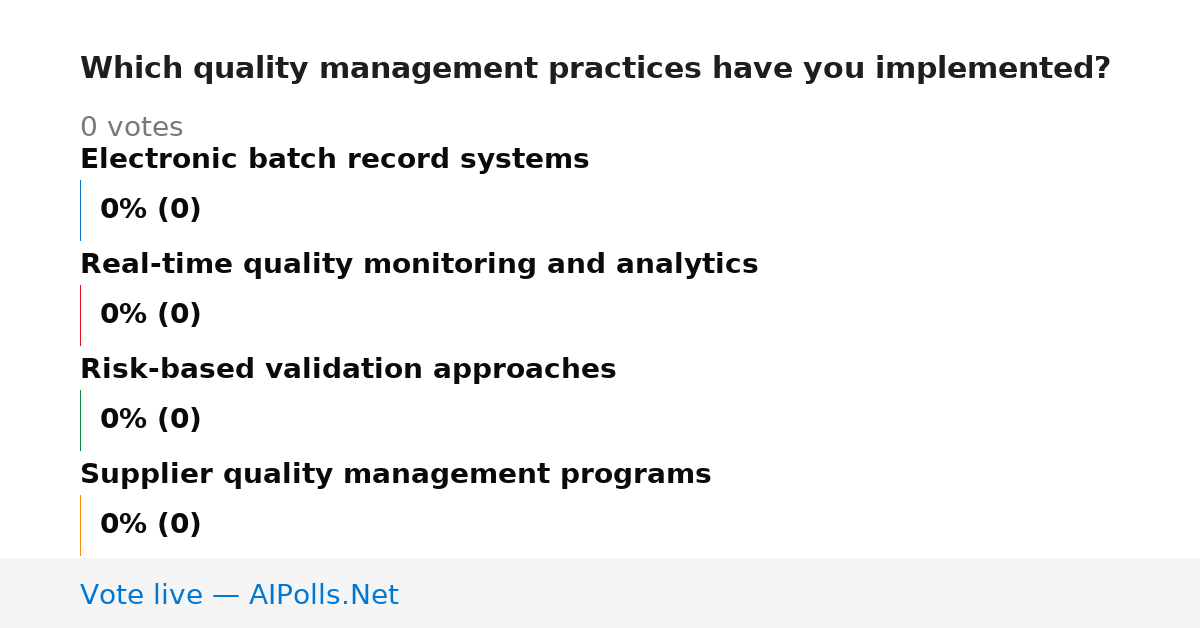
Task: Click 0% (0) result under Electronic batch record
Action: tap(150, 210)
